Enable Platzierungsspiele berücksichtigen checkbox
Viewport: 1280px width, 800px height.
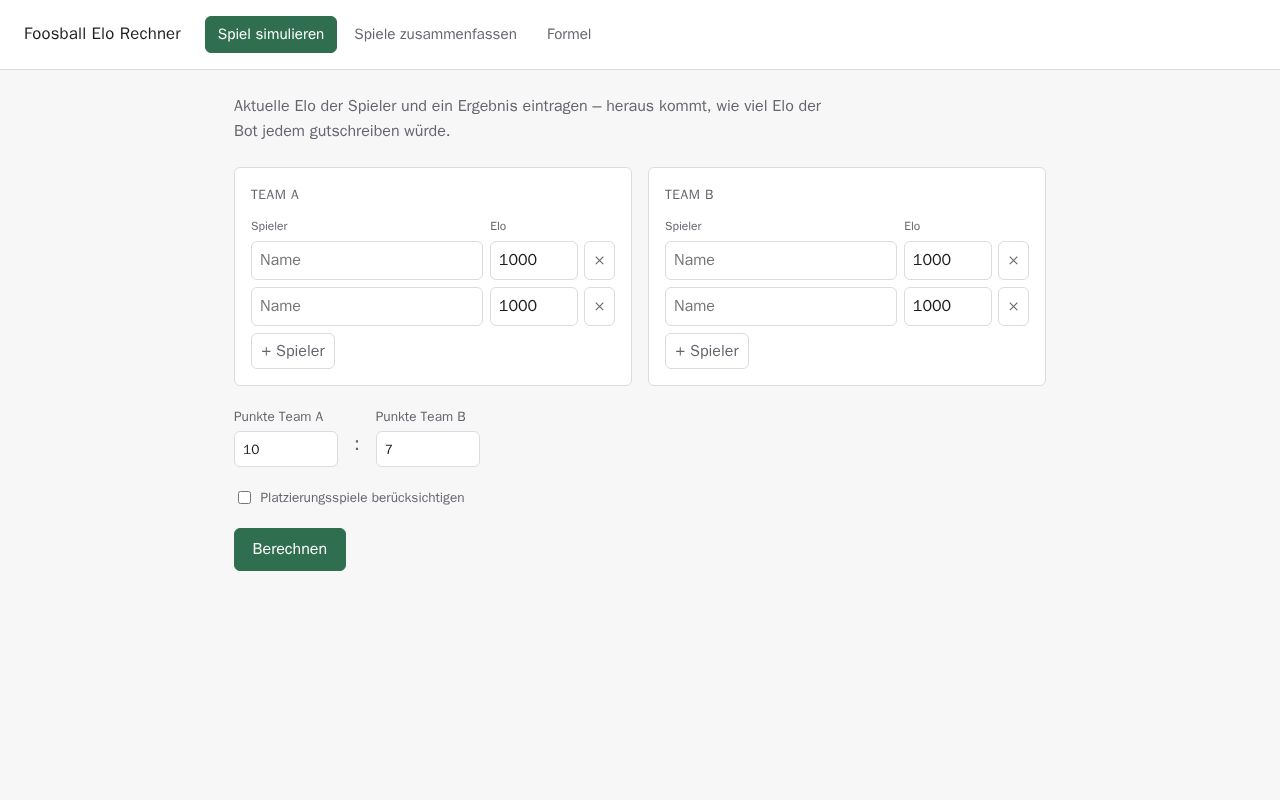coord(244,497)
